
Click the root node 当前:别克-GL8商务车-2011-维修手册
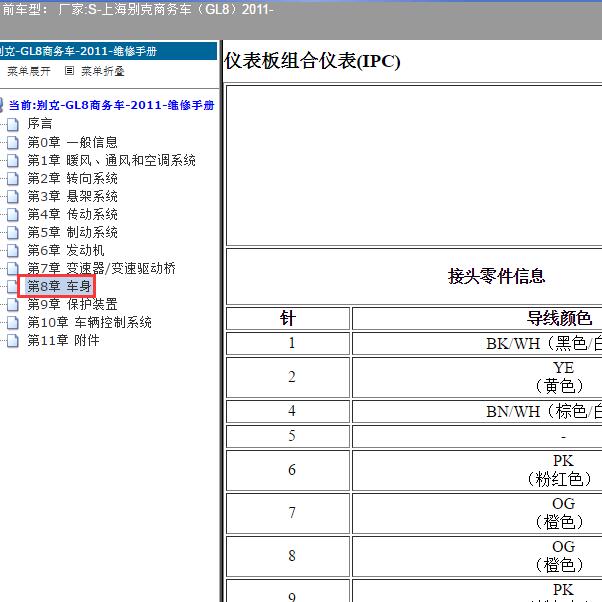tap(111, 105)
